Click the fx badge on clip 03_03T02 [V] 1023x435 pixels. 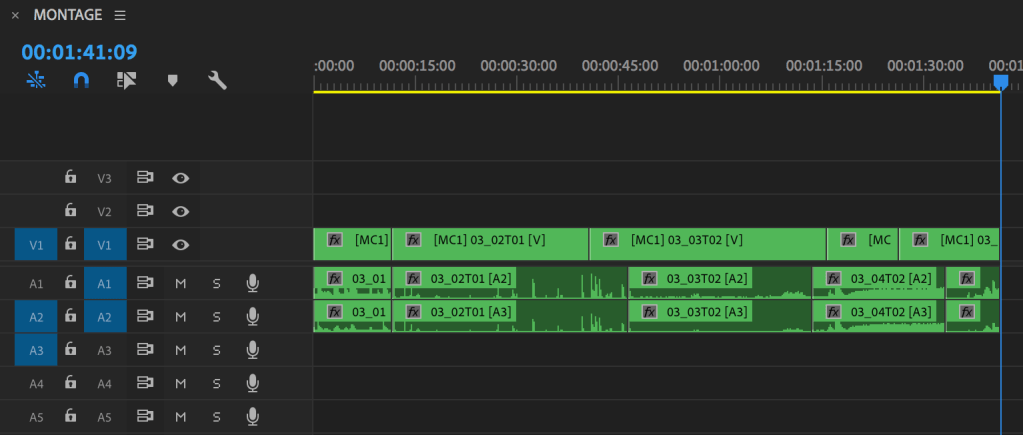click(x=608, y=240)
